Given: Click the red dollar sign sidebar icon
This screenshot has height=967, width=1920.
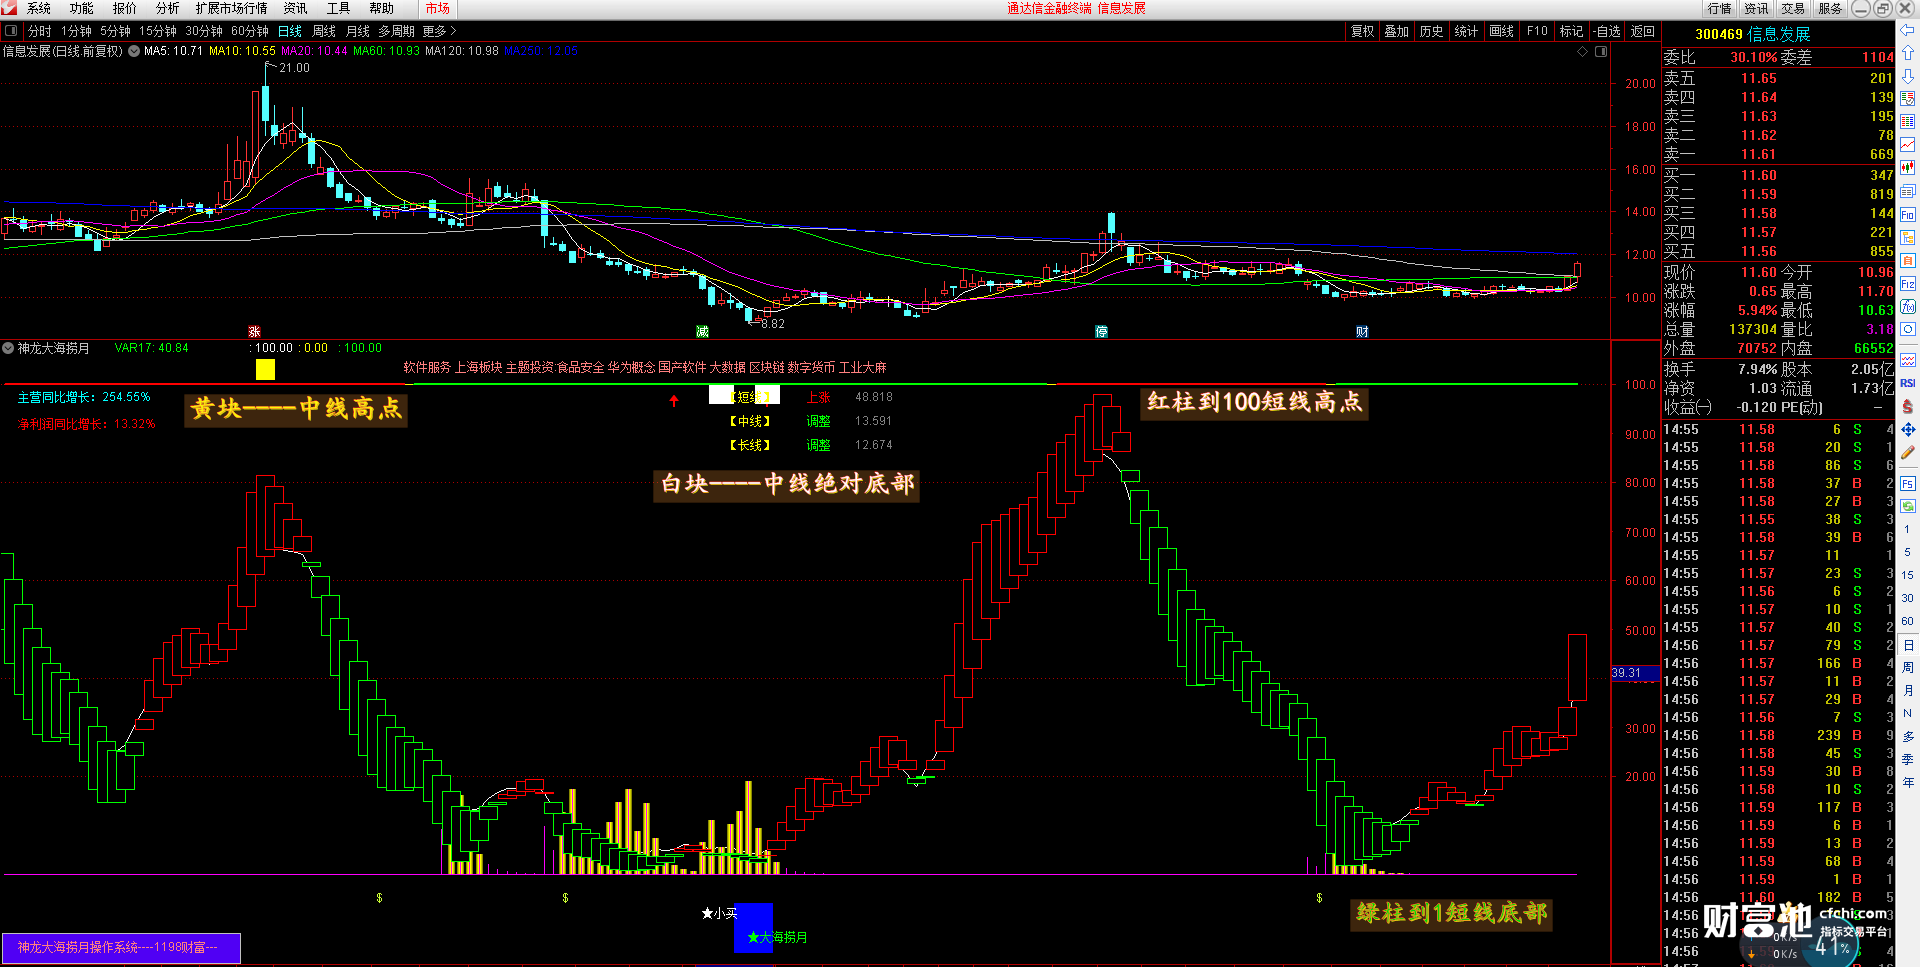Looking at the screenshot, I should [1908, 406].
